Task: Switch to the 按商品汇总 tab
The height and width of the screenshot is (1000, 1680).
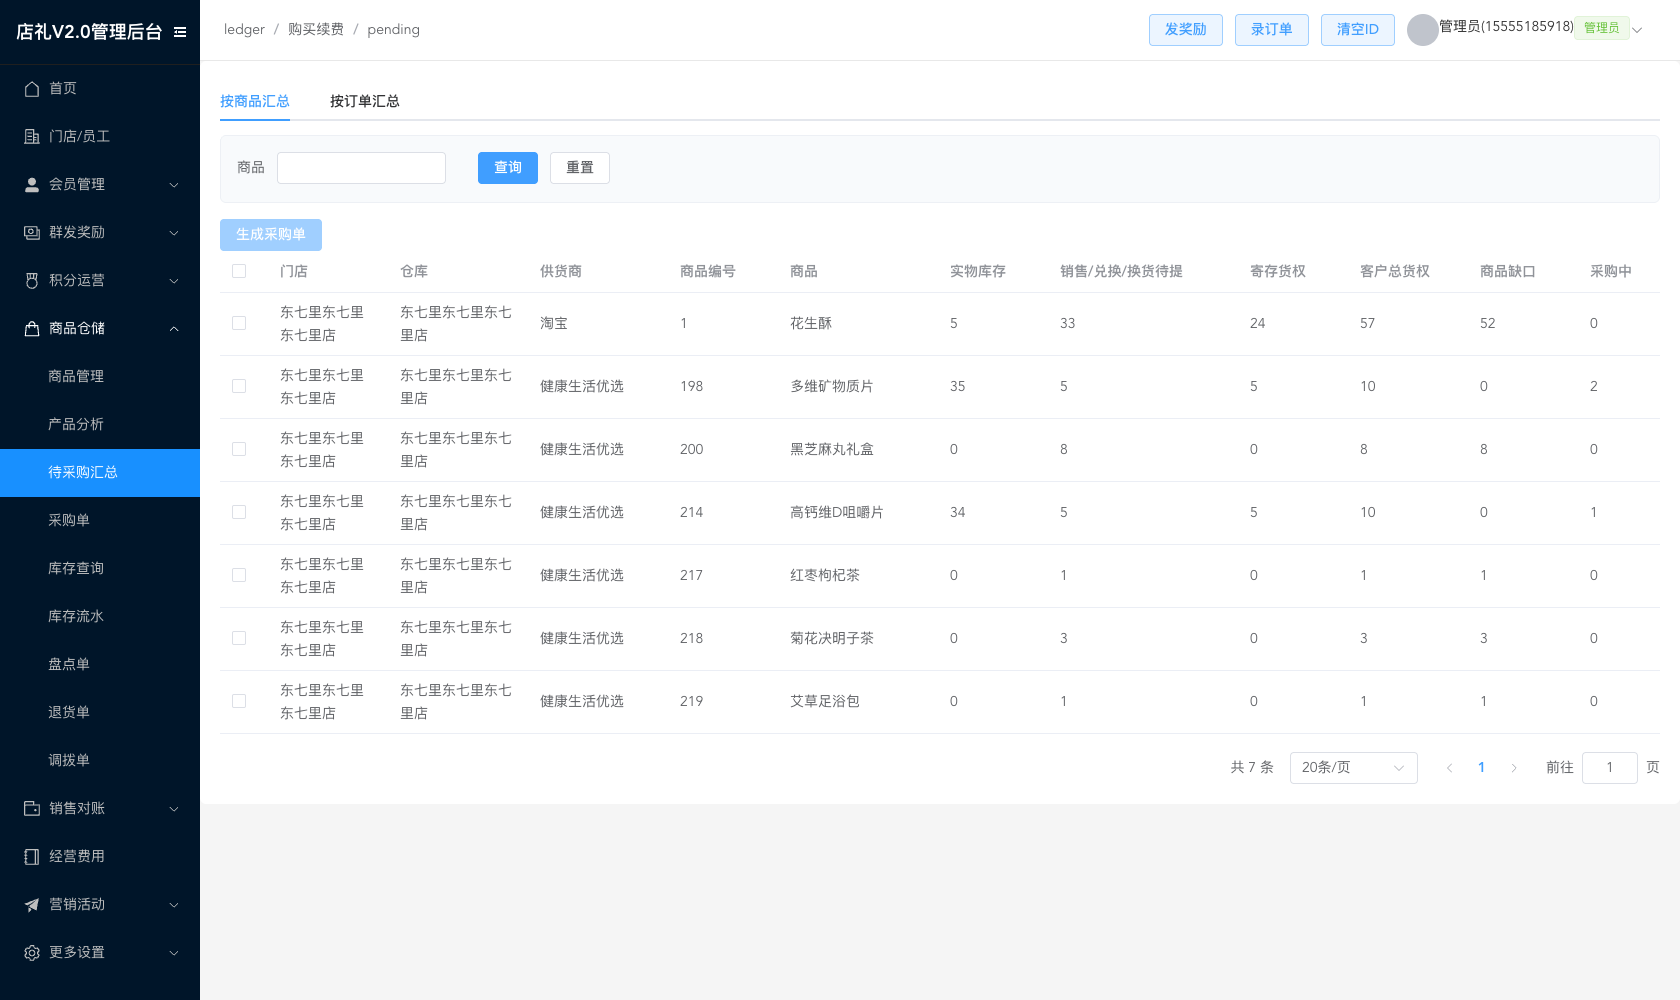Action: click(x=255, y=101)
